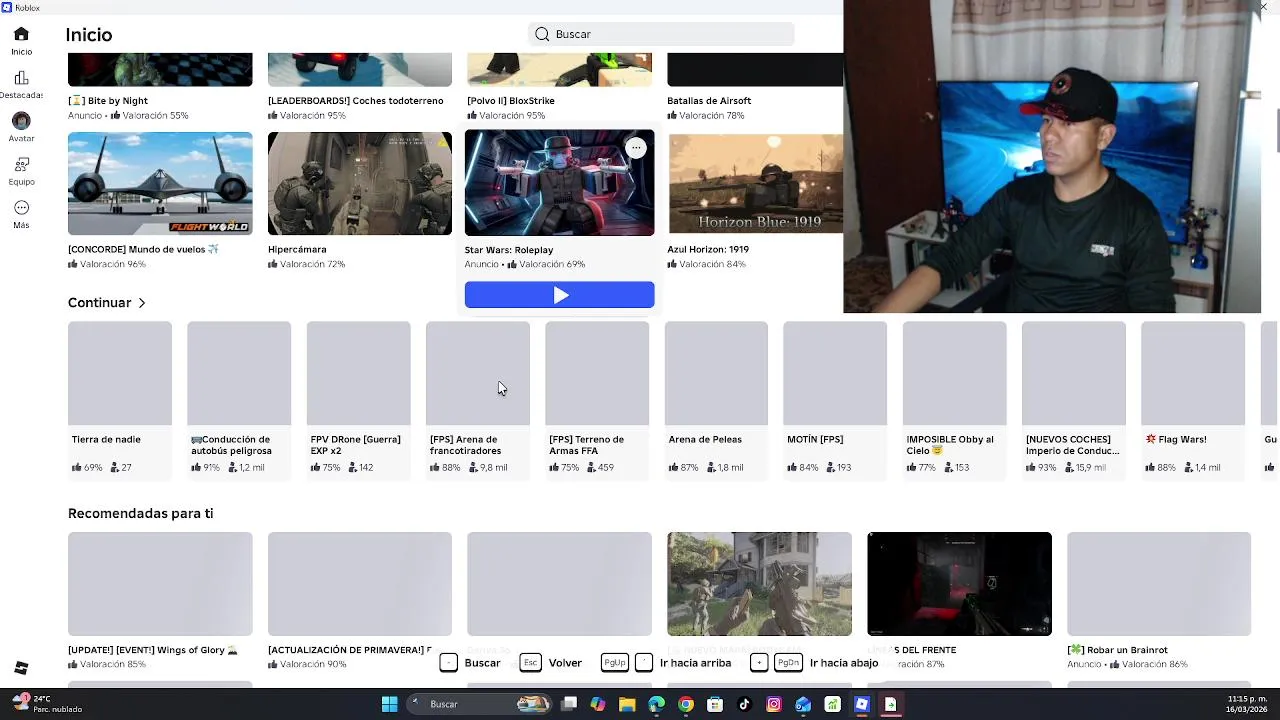Click Recomendadas para ti heading
Image resolution: width=1280 pixels, height=720 pixels.
click(x=140, y=514)
